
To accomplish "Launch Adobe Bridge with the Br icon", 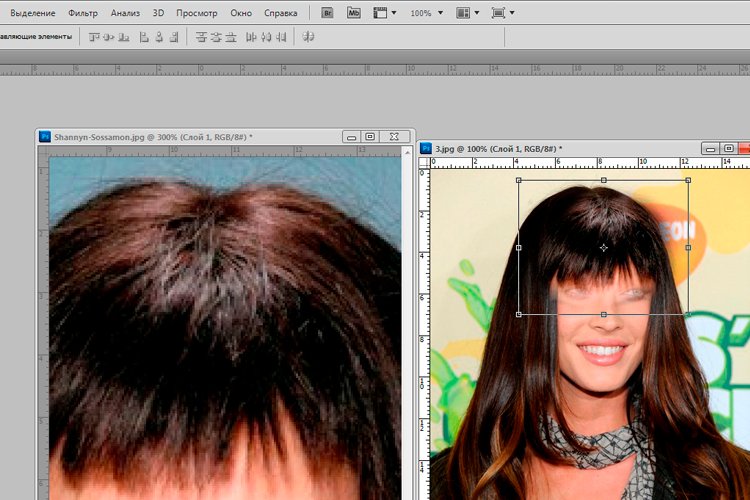I will click(329, 13).
